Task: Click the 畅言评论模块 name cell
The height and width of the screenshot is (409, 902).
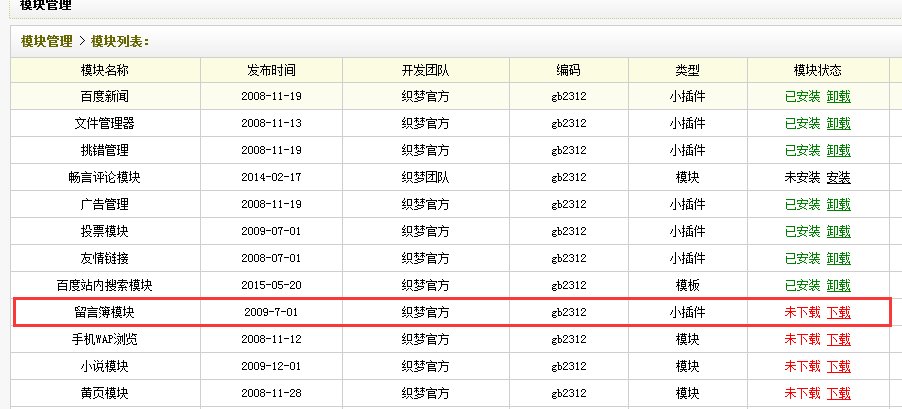Action: (104, 178)
